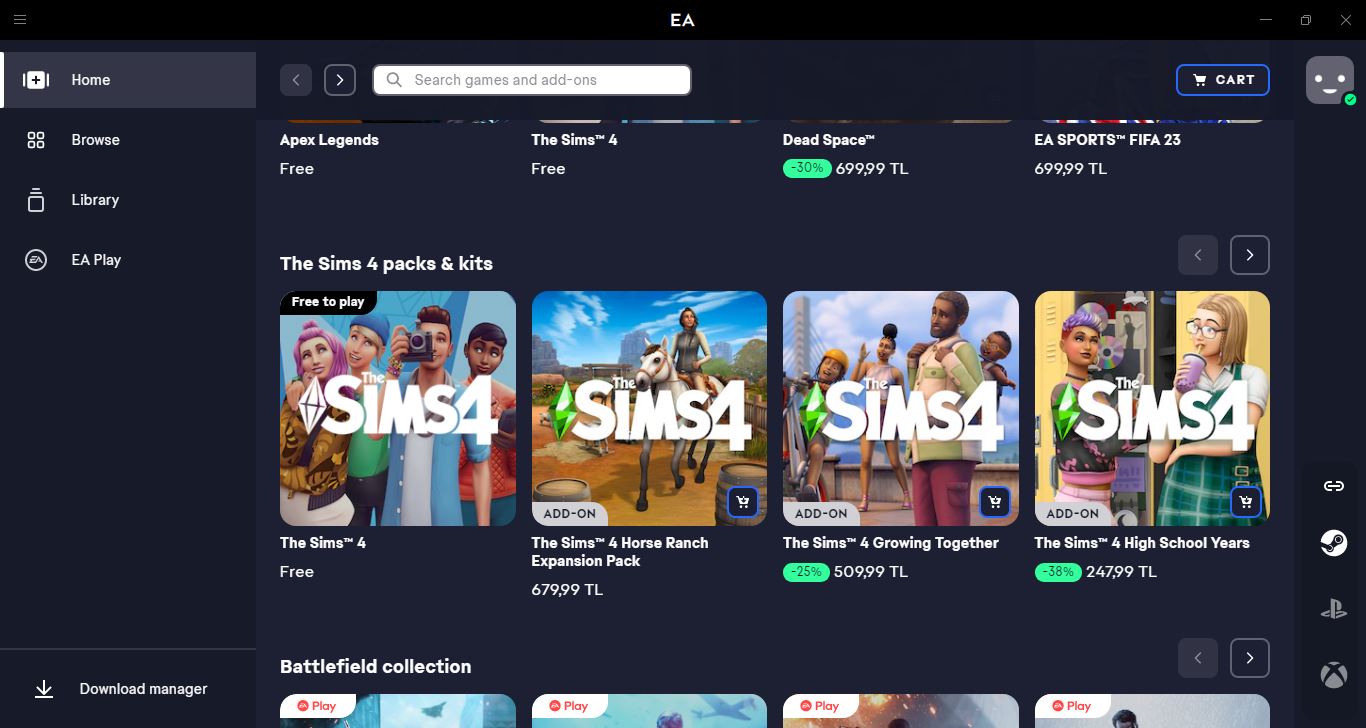This screenshot has height=728, width=1366.
Task: Click the -38% discount badge
Action: tap(1058, 572)
